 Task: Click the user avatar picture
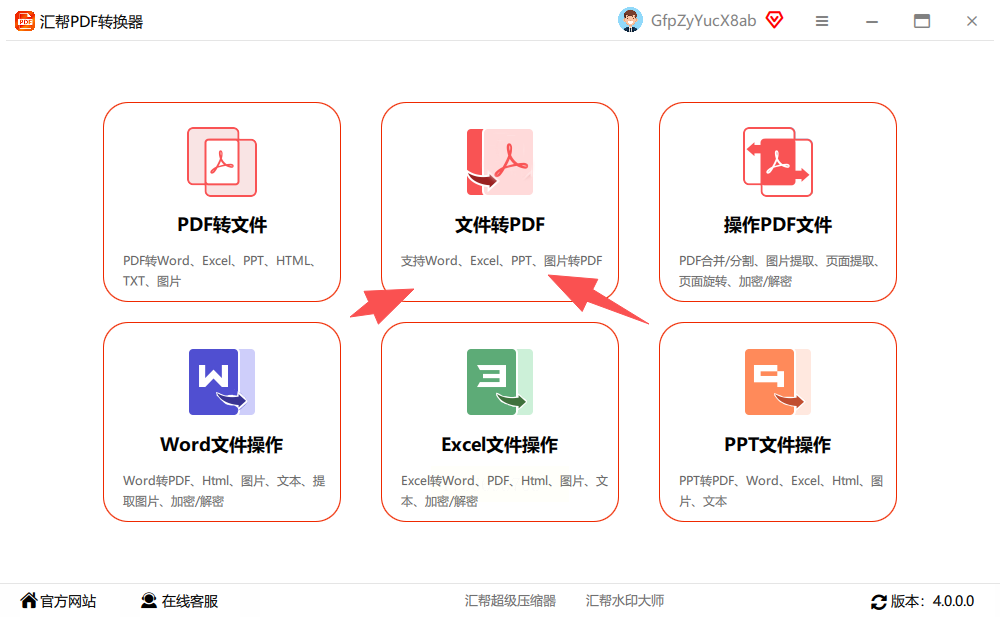coord(630,20)
